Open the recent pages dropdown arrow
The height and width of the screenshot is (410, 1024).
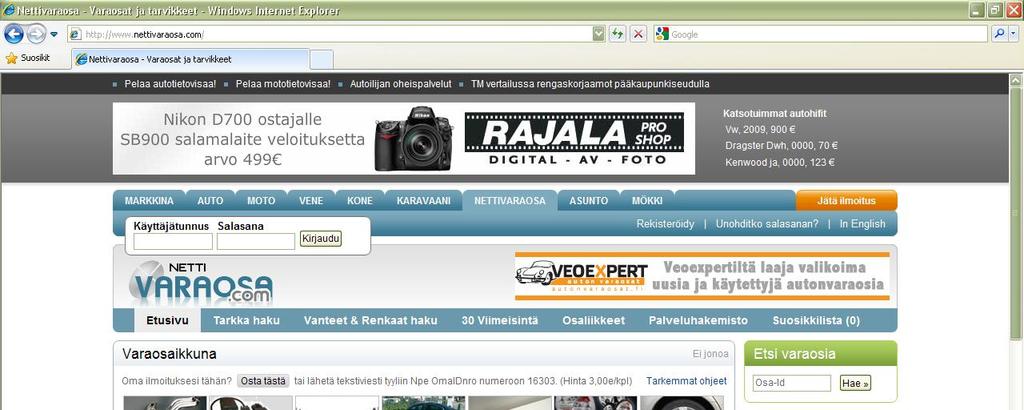54,34
